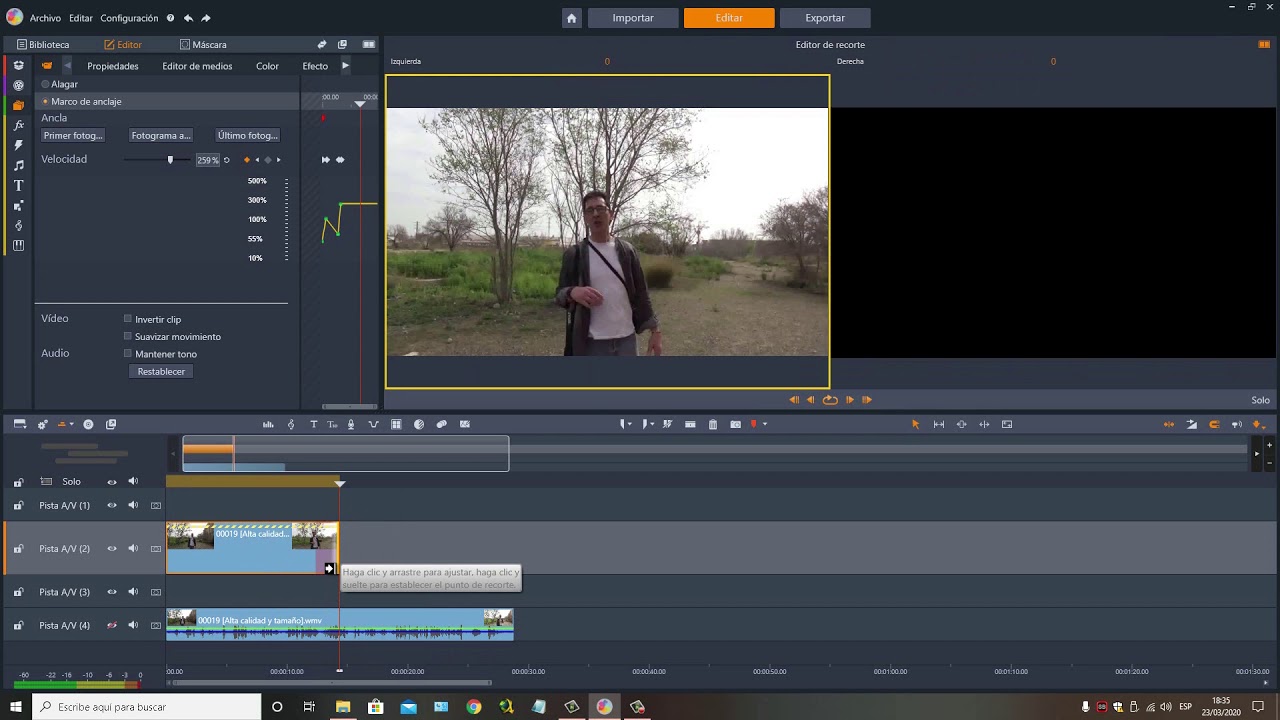Open the Color tab
Viewport: 1280px width, 720px height.
click(x=267, y=66)
